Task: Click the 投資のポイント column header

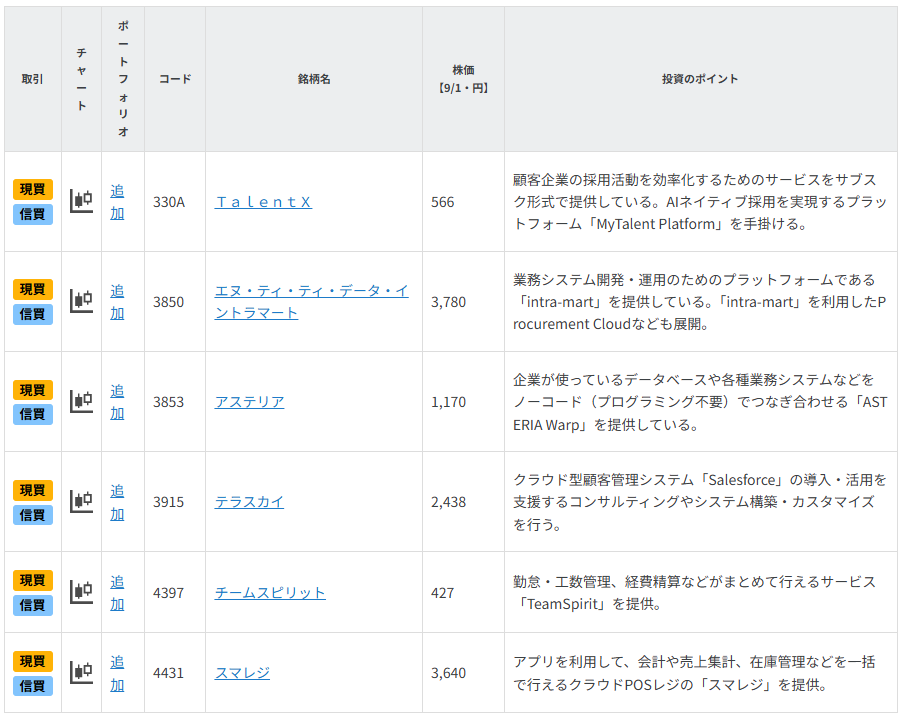Action: (700, 79)
